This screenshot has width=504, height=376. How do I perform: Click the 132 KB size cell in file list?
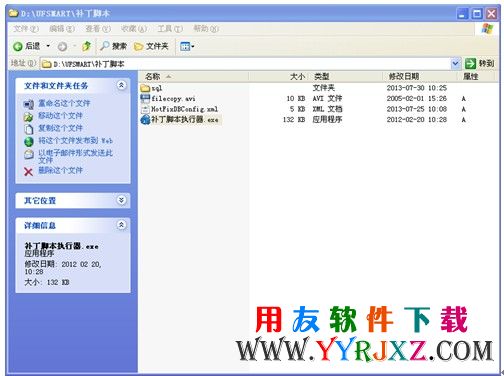point(294,119)
